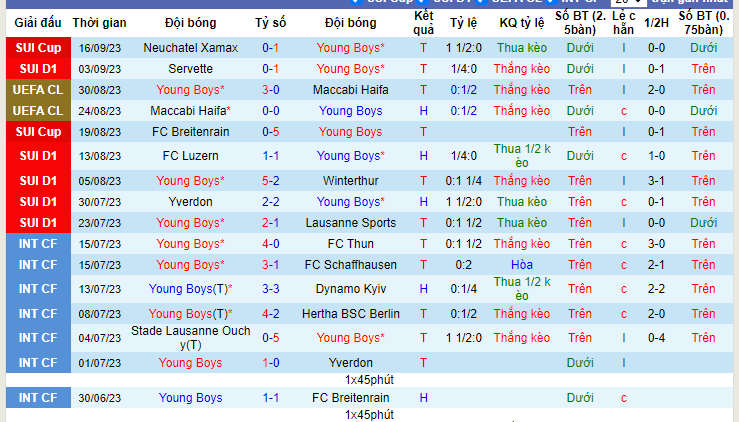Open Servette team link
The image size is (739, 422).
point(190,69)
